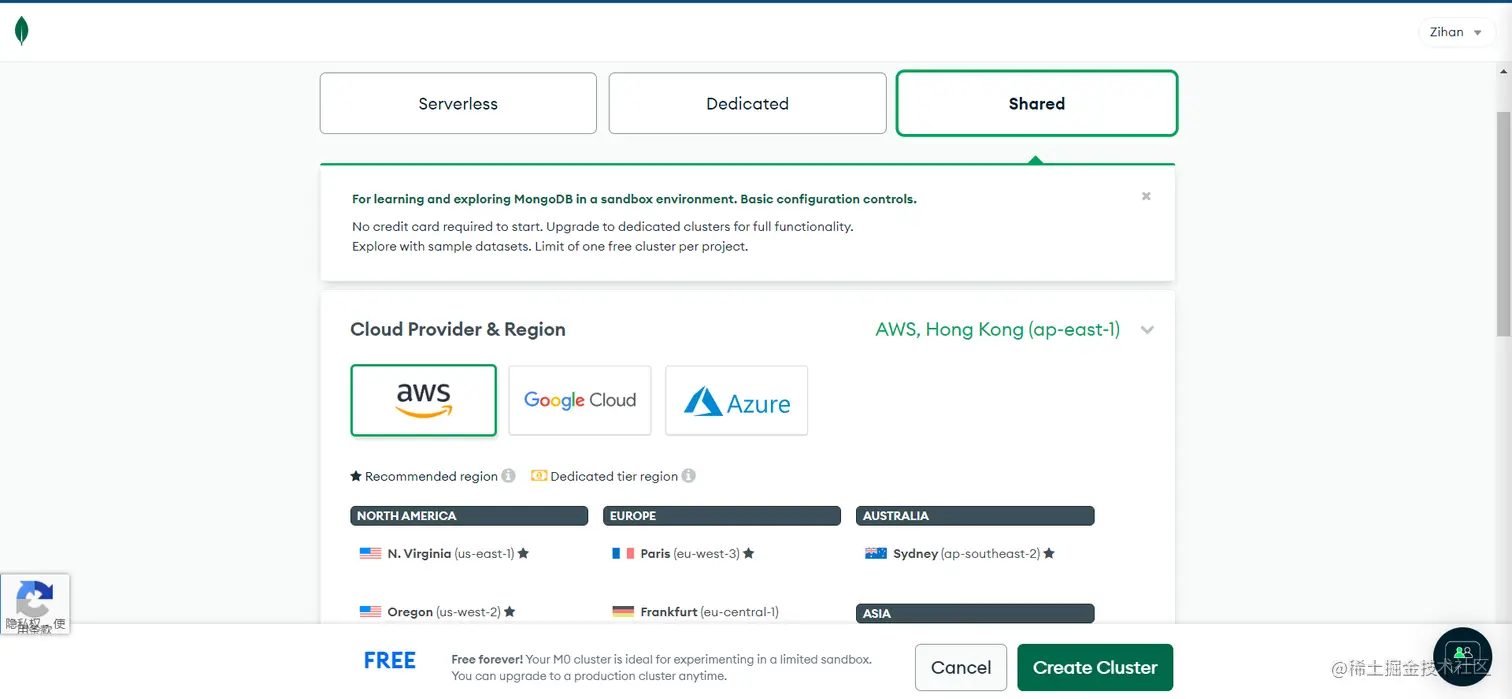
Task: Choose Google Cloud as provider
Action: point(580,400)
